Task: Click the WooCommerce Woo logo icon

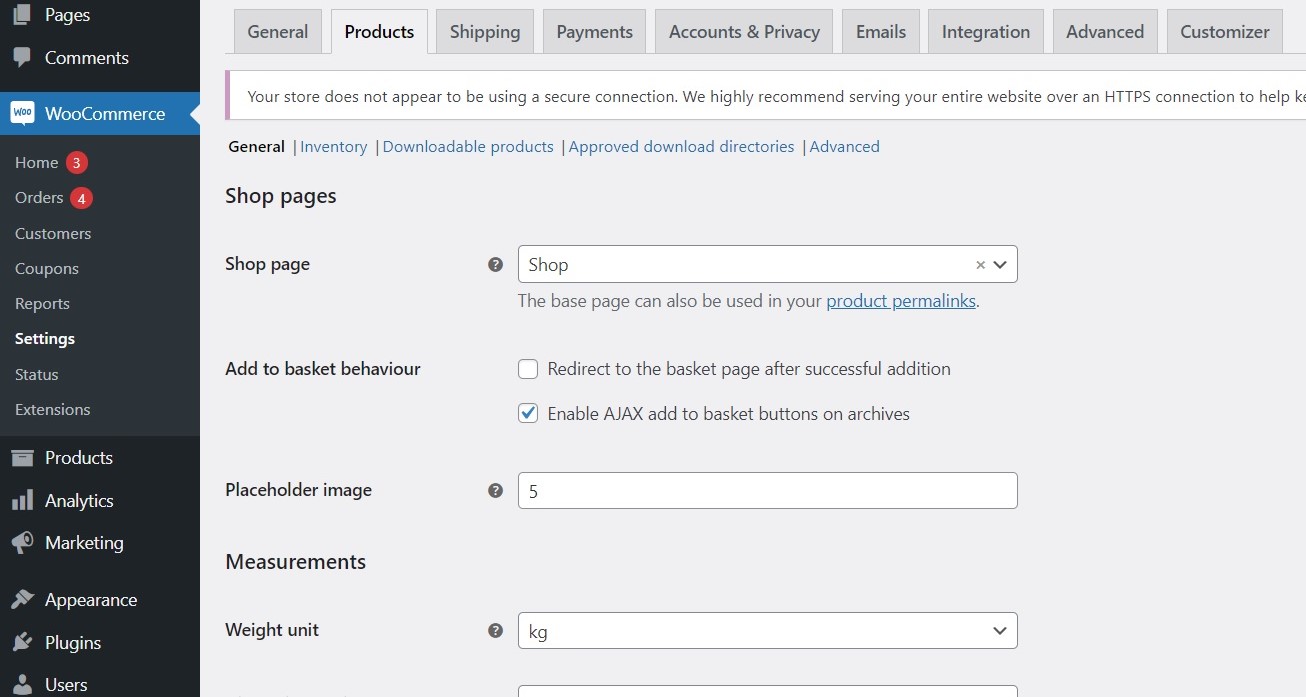Action: [x=22, y=113]
